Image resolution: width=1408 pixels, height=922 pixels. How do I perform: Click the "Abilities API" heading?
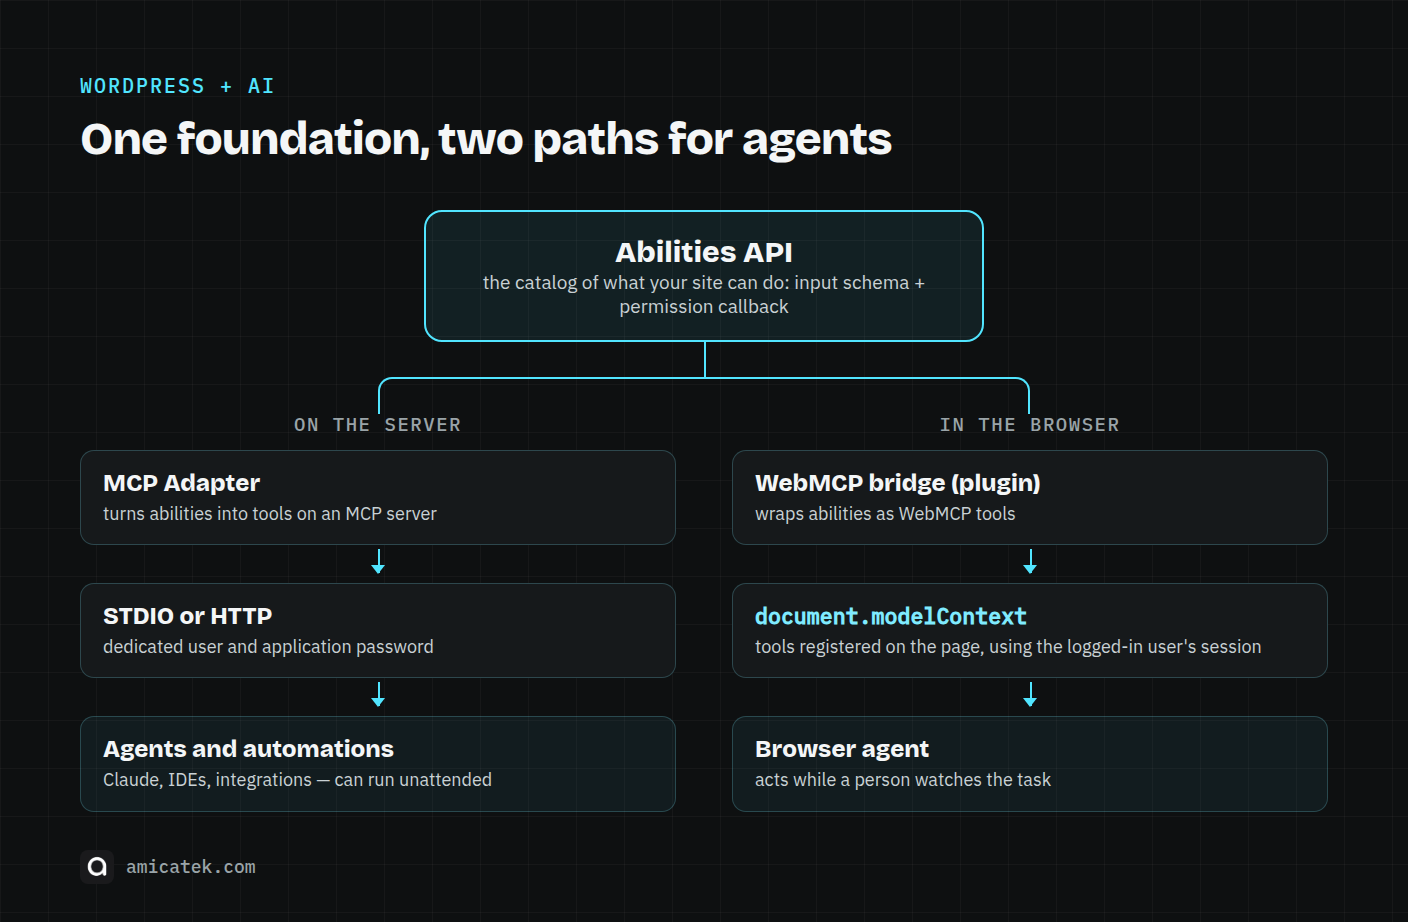click(704, 252)
